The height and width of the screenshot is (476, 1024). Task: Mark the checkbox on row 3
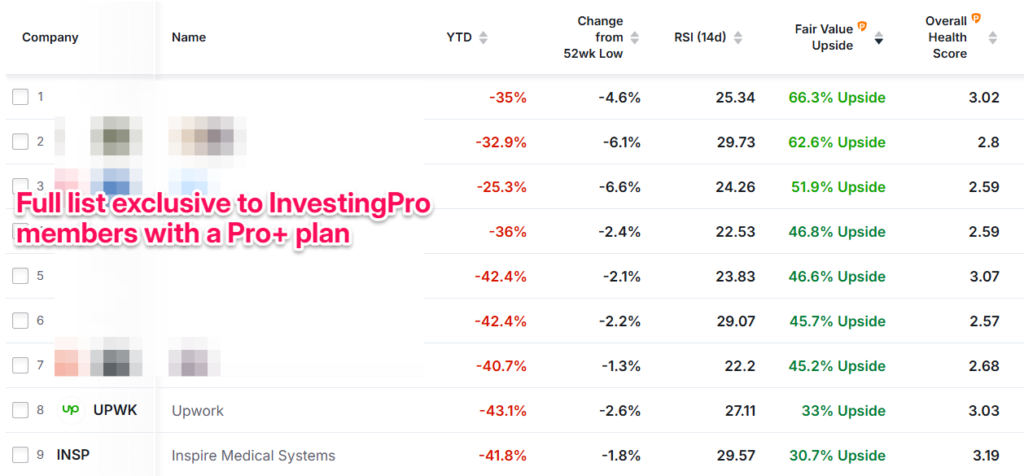coord(20,186)
